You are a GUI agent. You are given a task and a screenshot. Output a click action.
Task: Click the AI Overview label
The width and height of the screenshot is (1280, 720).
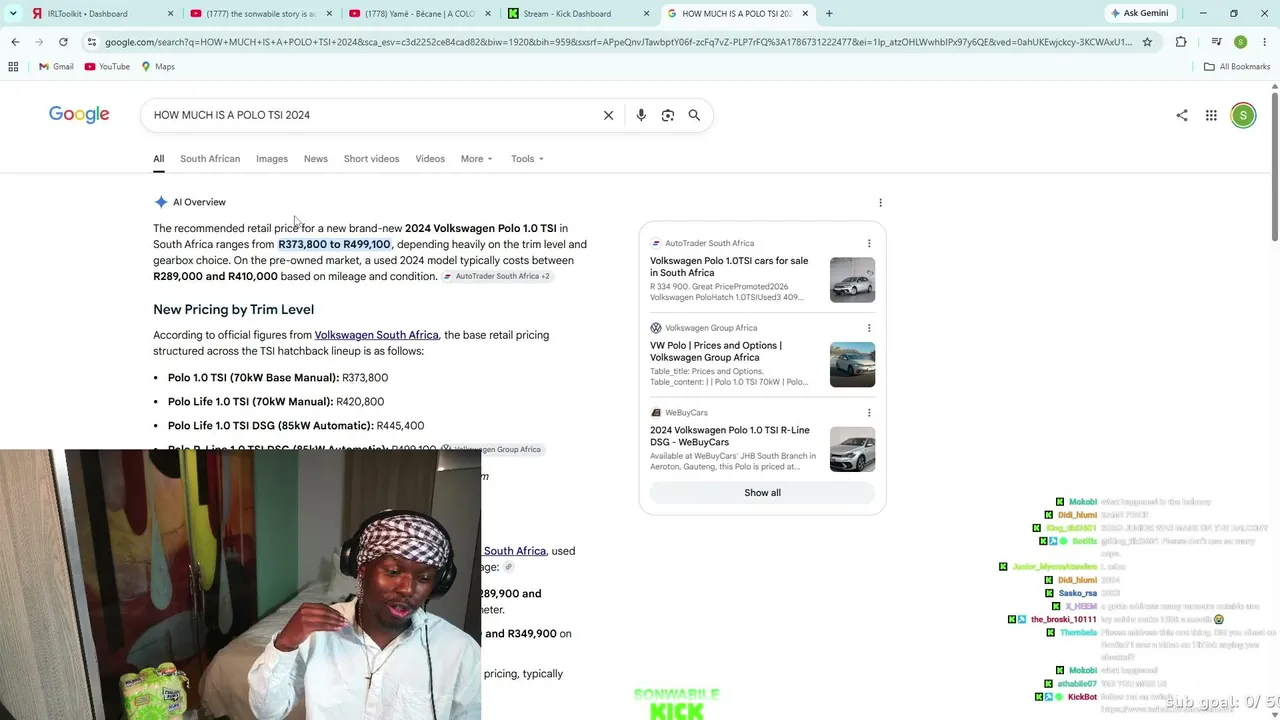coord(199,202)
